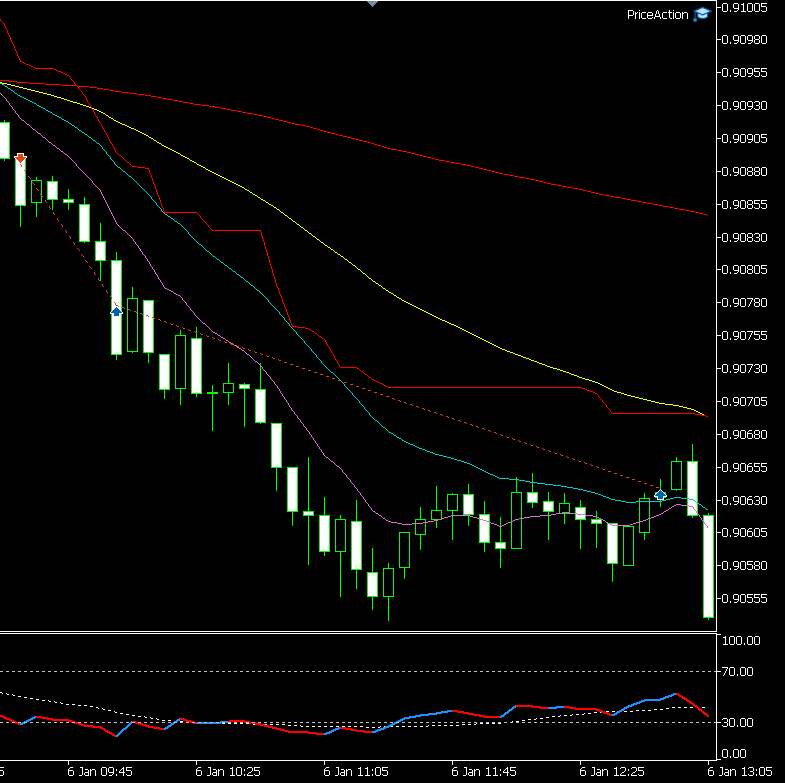Click the PriceAction expert advisor label
Image resolution: width=785 pixels, height=783 pixels.
657,14
